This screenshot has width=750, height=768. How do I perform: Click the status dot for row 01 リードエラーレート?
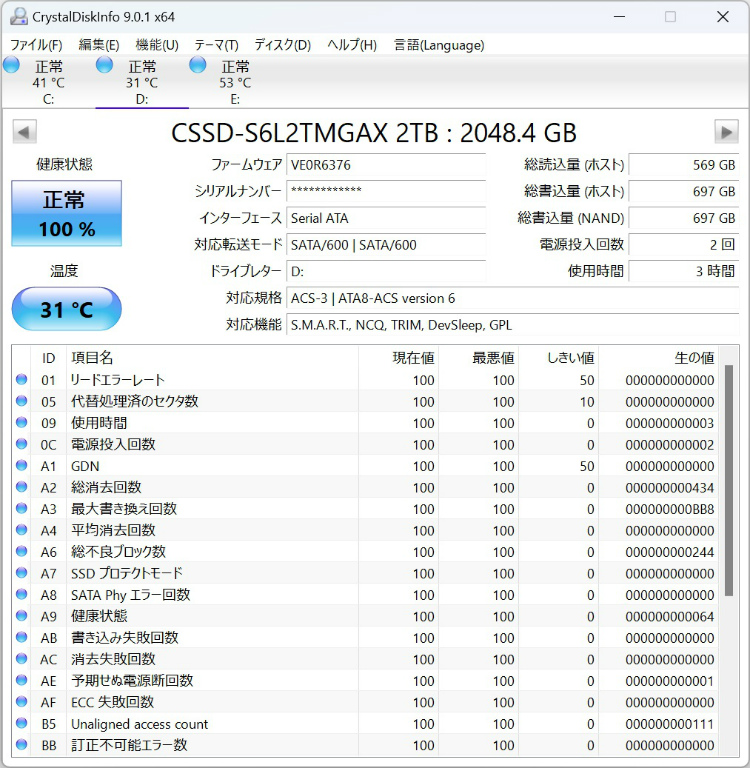point(22,380)
